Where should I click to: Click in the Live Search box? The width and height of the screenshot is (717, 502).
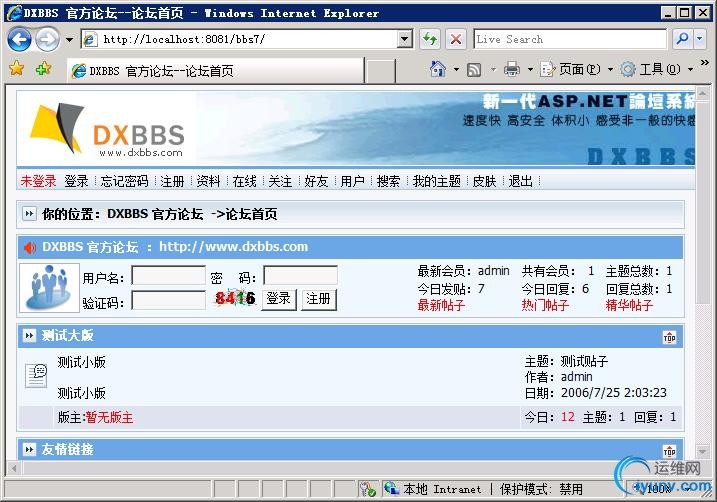click(570, 39)
